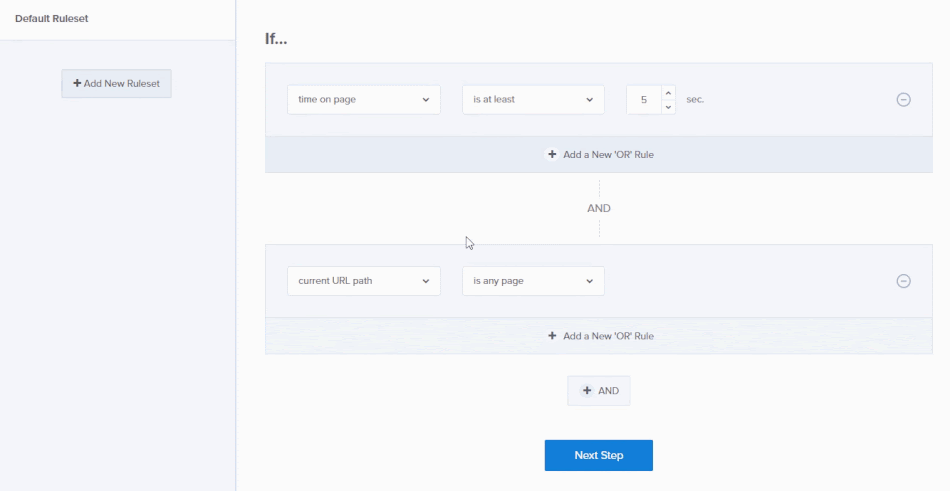Decrease seconds with the down arrow

coord(668,107)
